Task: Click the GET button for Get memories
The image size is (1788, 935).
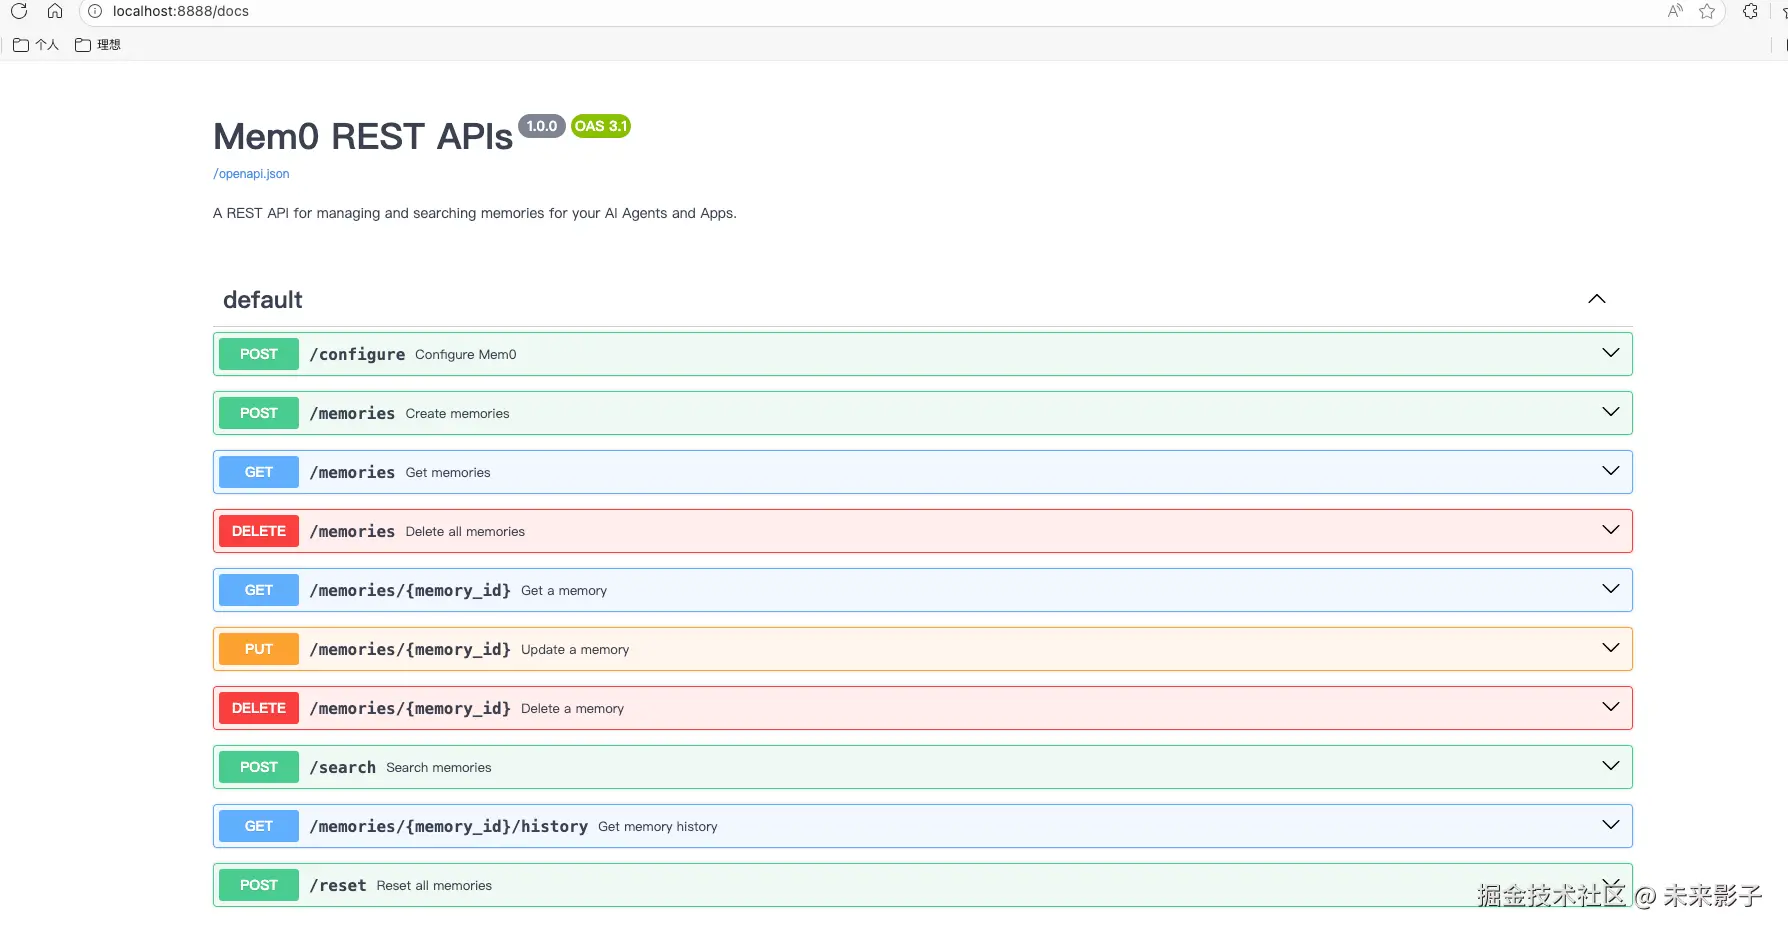Action: point(258,472)
